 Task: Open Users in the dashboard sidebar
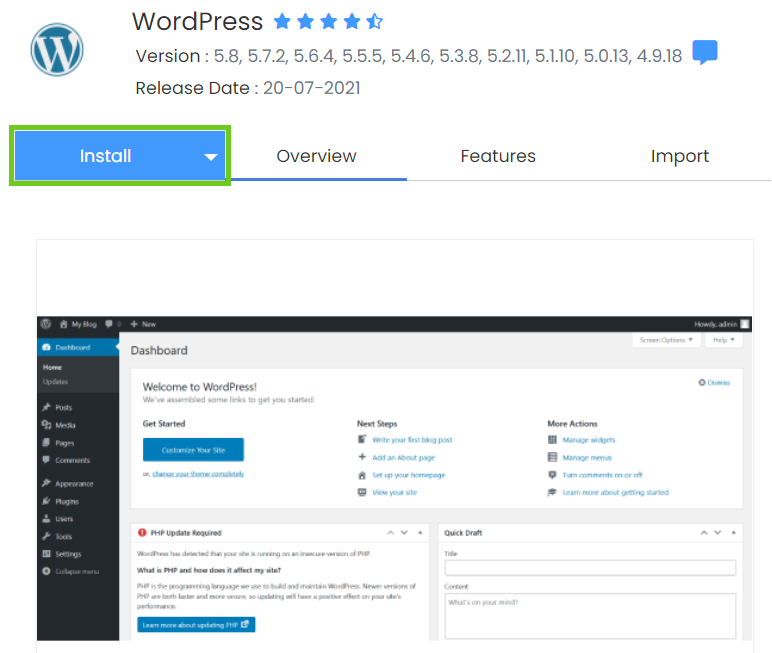[63, 519]
